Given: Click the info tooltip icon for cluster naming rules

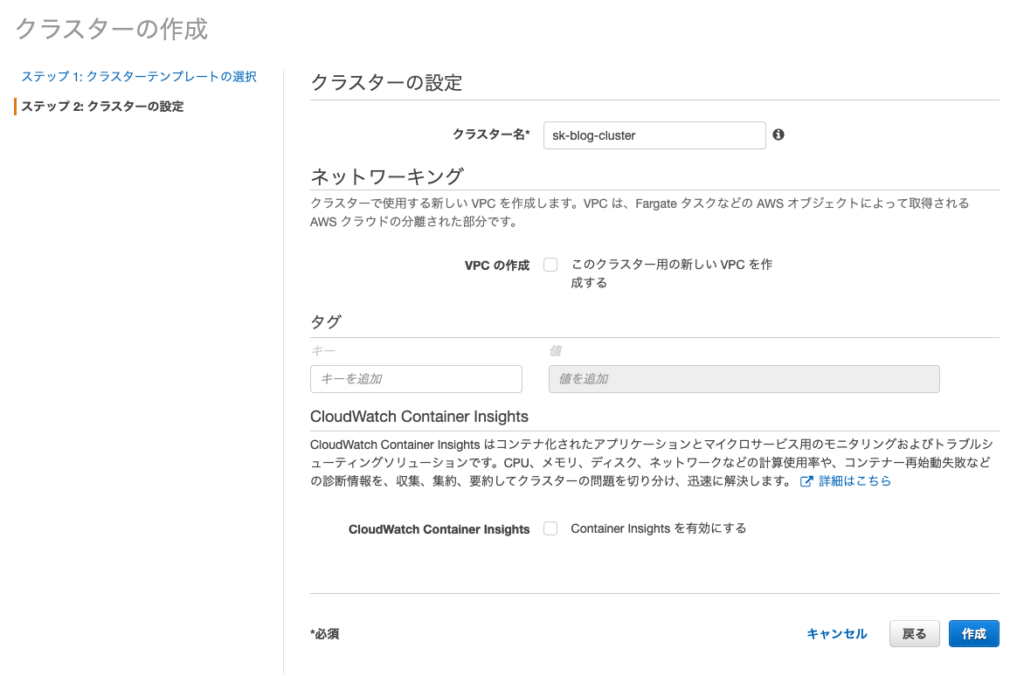Looking at the screenshot, I should (x=778, y=135).
